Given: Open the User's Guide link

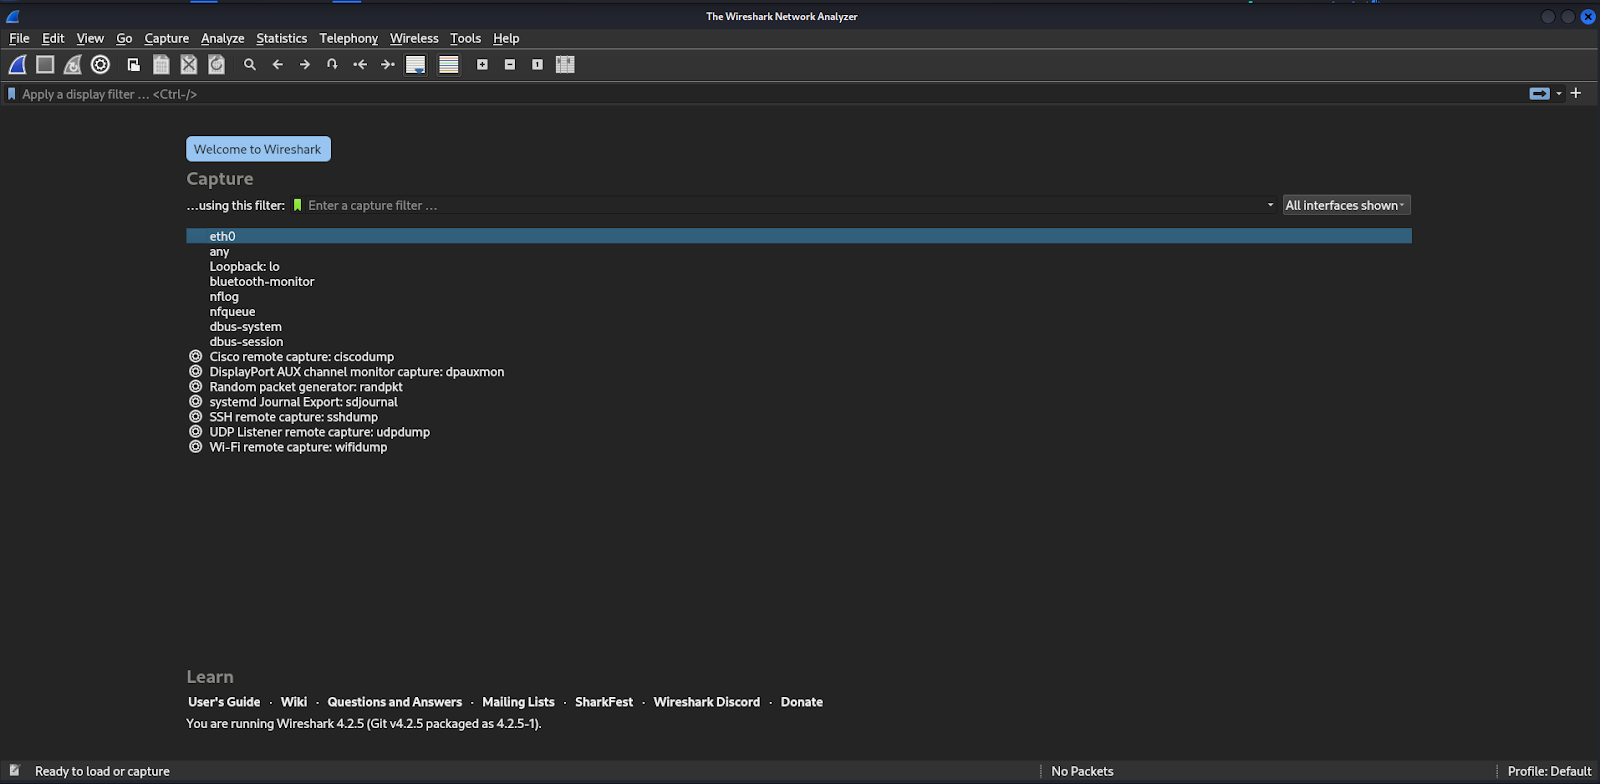Looking at the screenshot, I should [224, 702].
